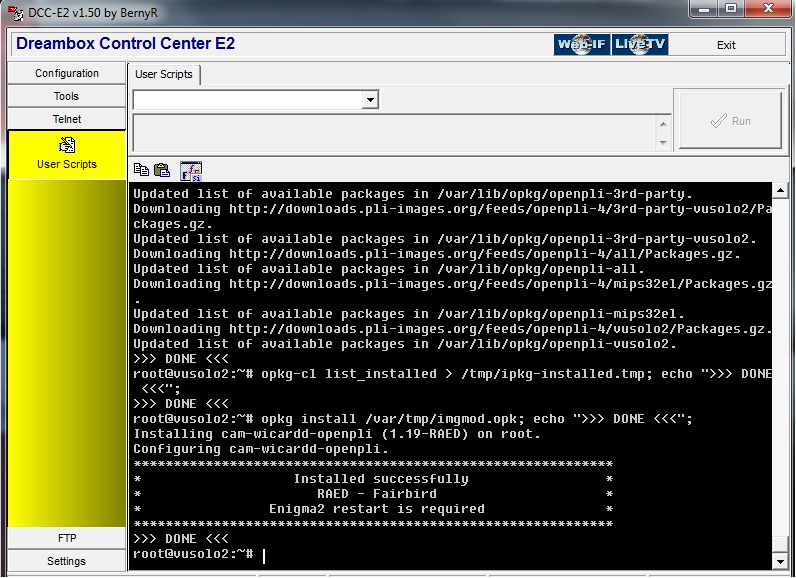Click 'Configuring cam-wicardd-openpli.' line
Image resolution: width=796 pixels, height=578 pixels.
(261, 449)
